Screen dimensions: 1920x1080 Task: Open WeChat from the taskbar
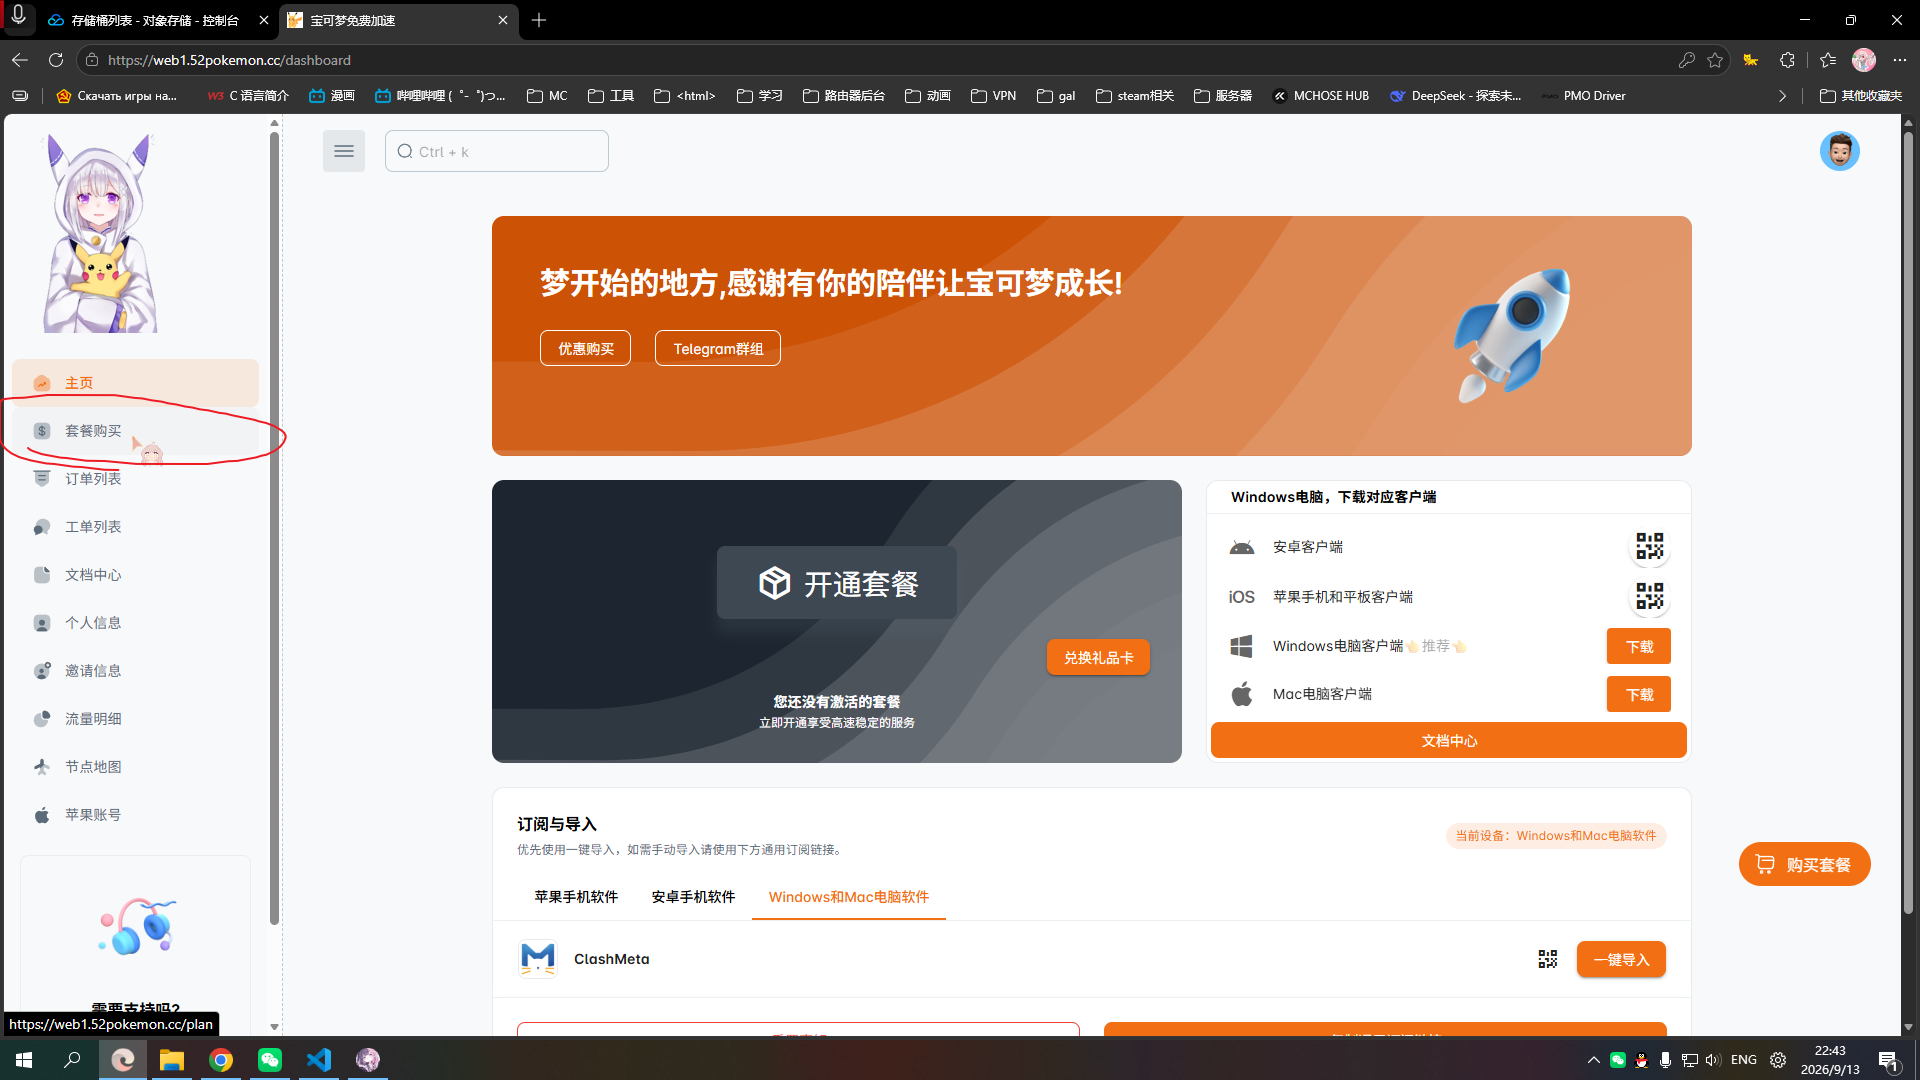click(270, 1059)
